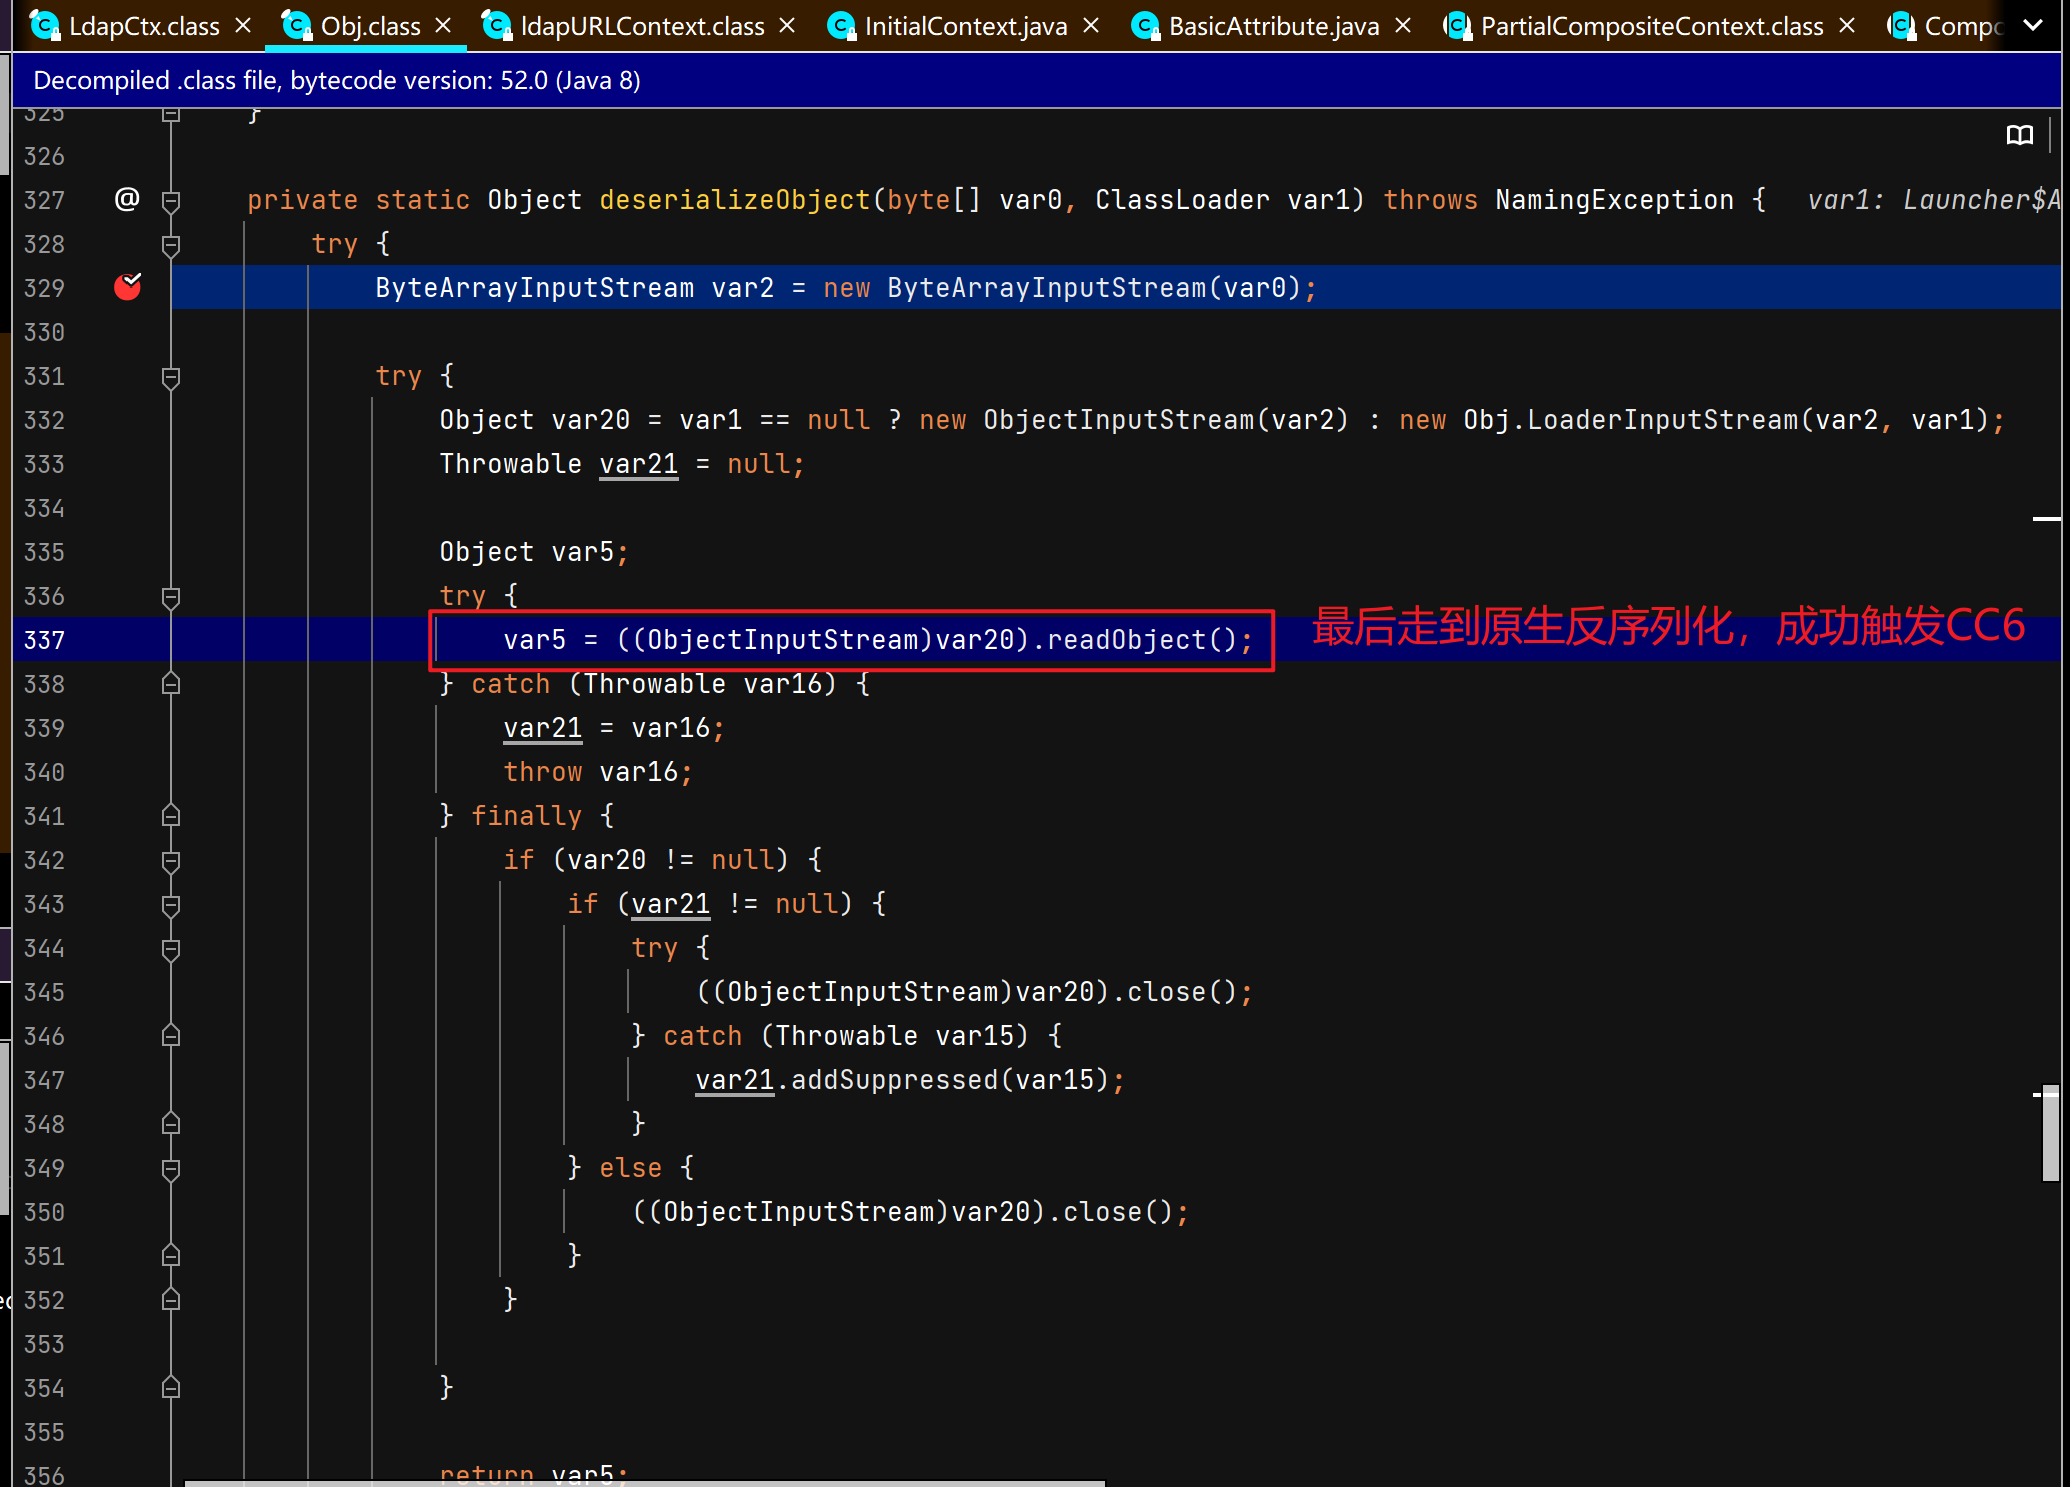Click the horizontal scrollbar at bottom
The width and height of the screenshot is (2070, 1487).
[644, 1482]
